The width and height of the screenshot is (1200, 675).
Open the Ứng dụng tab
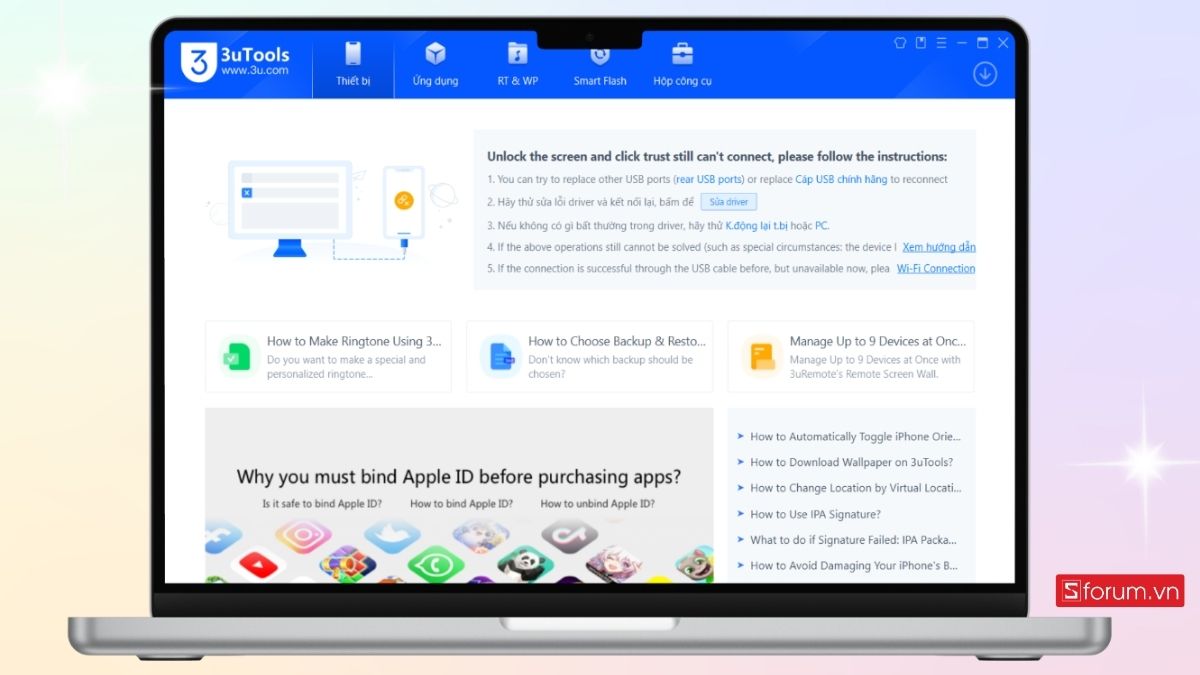(x=435, y=64)
